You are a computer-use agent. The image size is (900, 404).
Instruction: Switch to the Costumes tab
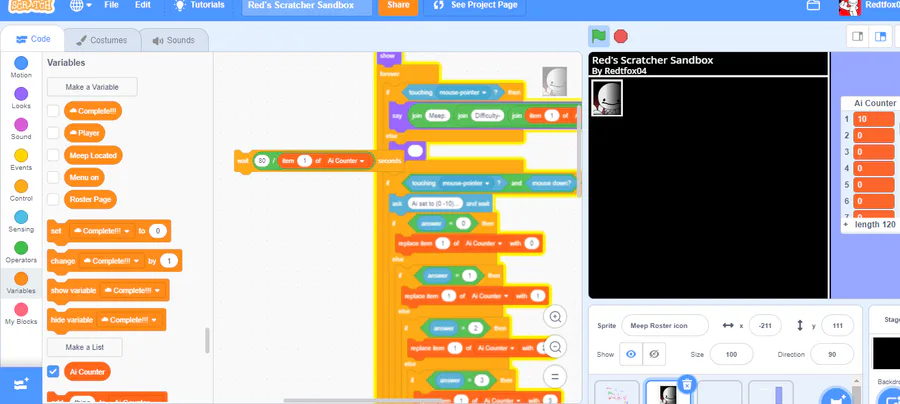tap(102, 40)
